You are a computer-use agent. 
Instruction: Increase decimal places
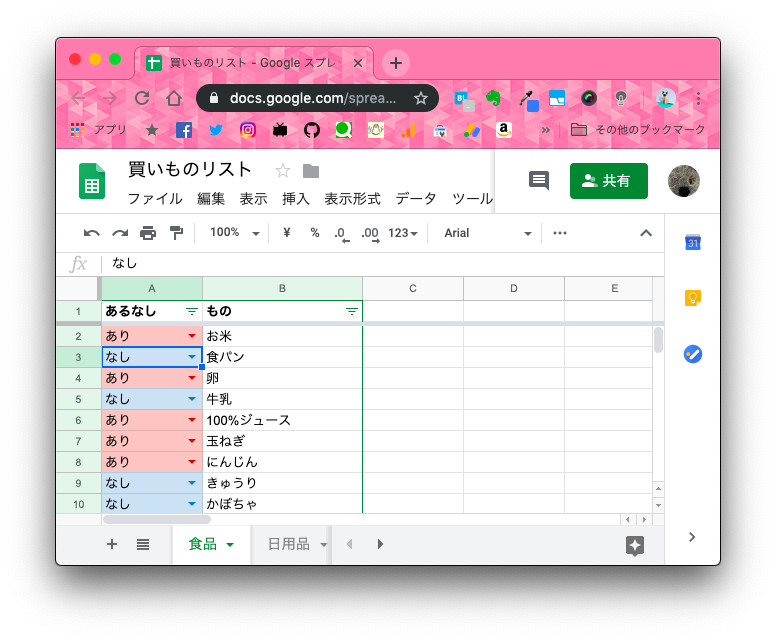pos(370,234)
